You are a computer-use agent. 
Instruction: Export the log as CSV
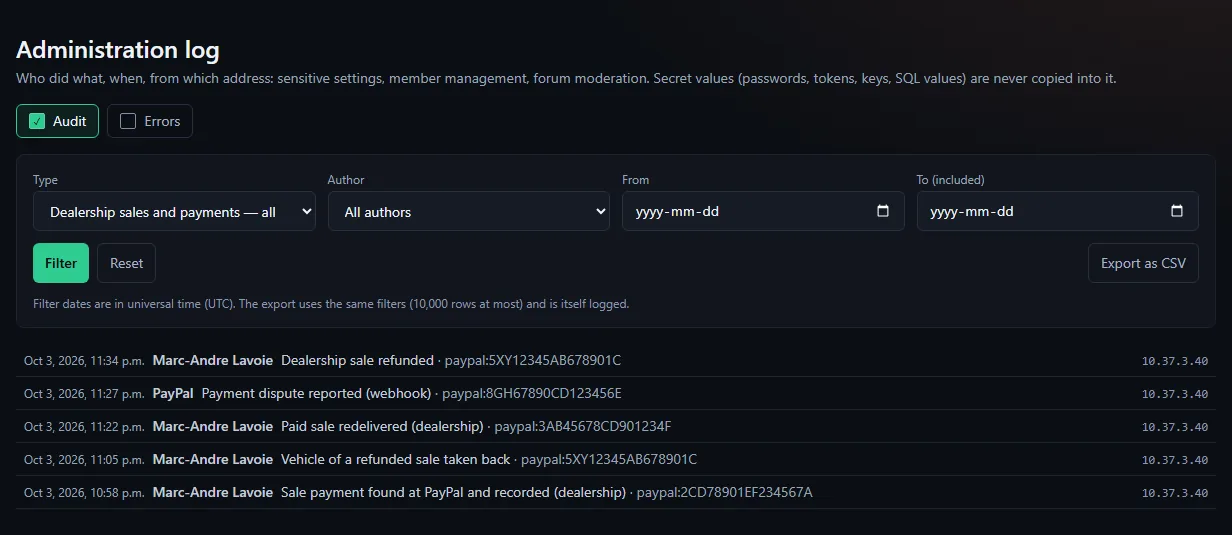[1143, 263]
